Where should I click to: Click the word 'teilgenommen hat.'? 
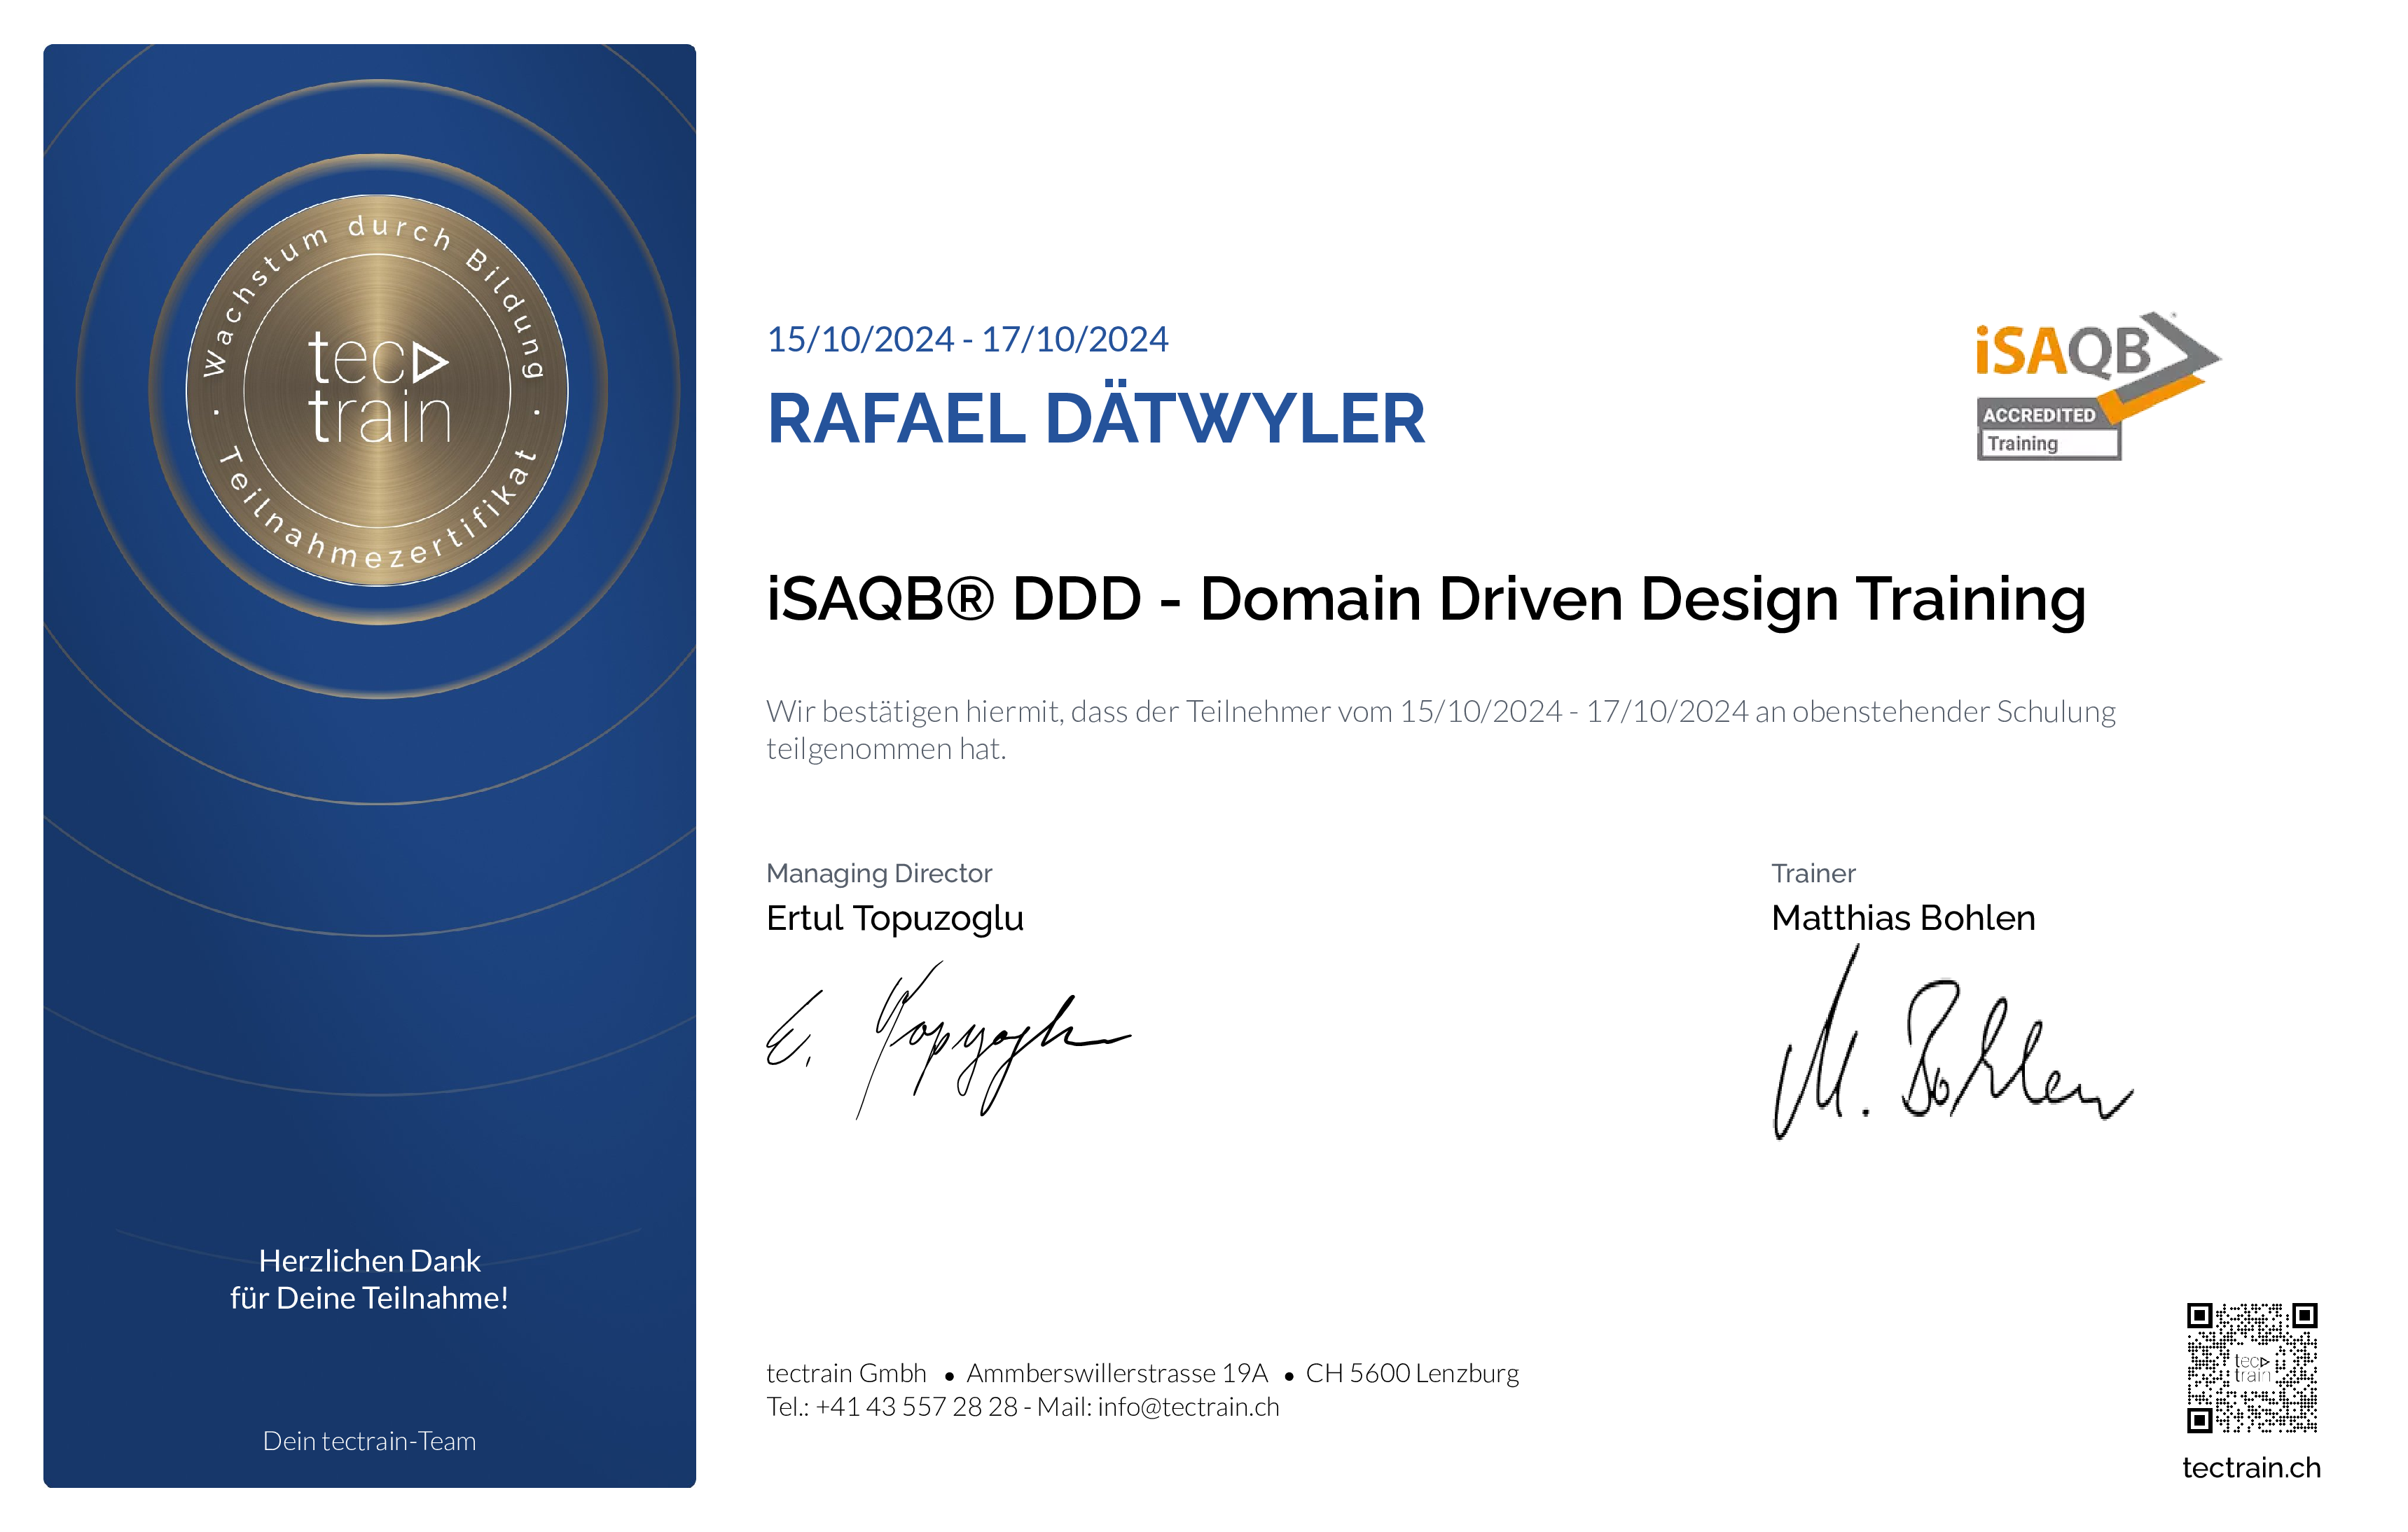point(886,749)
